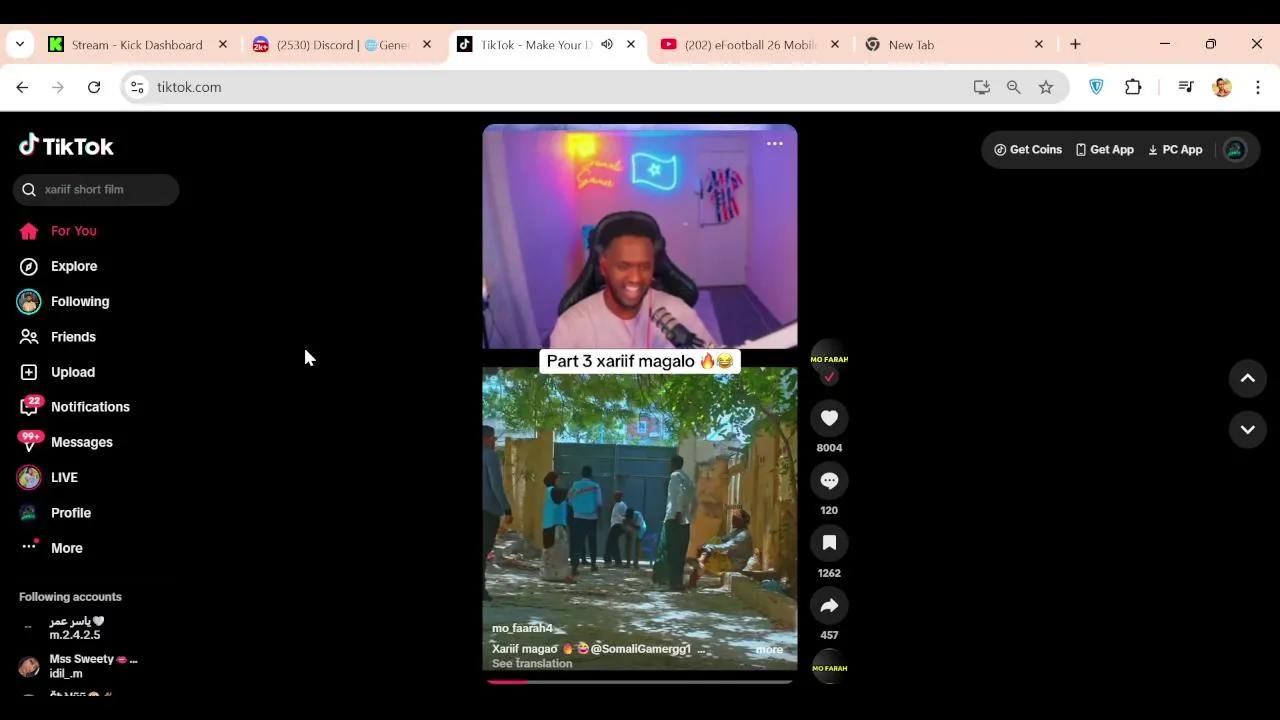Reload the page

[94, 87]
